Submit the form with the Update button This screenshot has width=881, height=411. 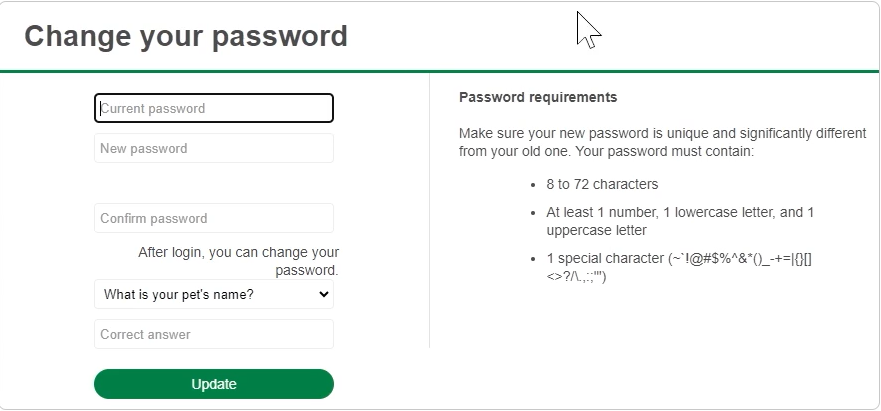click(x=214, y=384)
